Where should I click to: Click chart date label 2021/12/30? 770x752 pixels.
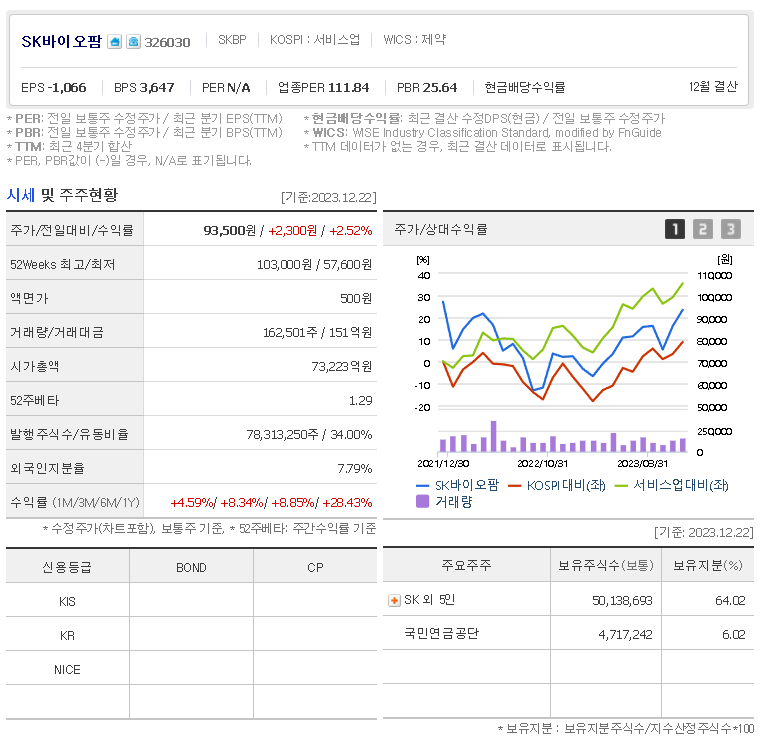[x=443, y=463]
